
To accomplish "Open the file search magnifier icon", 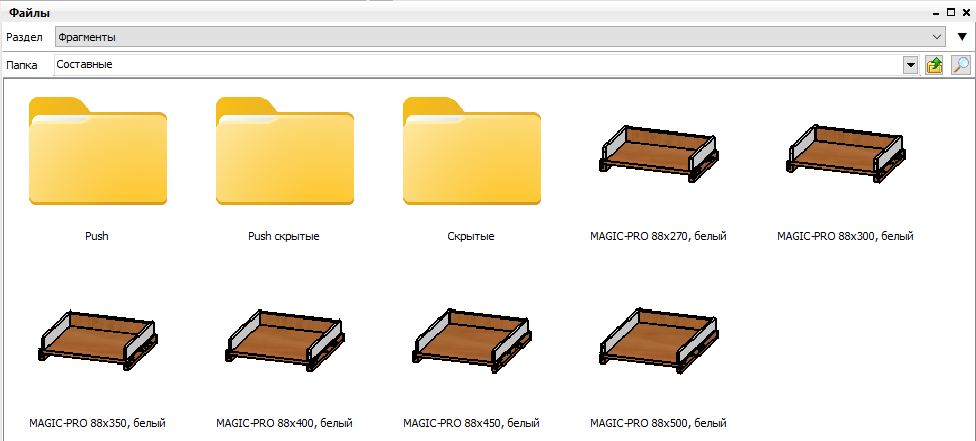I will point(961,65).
